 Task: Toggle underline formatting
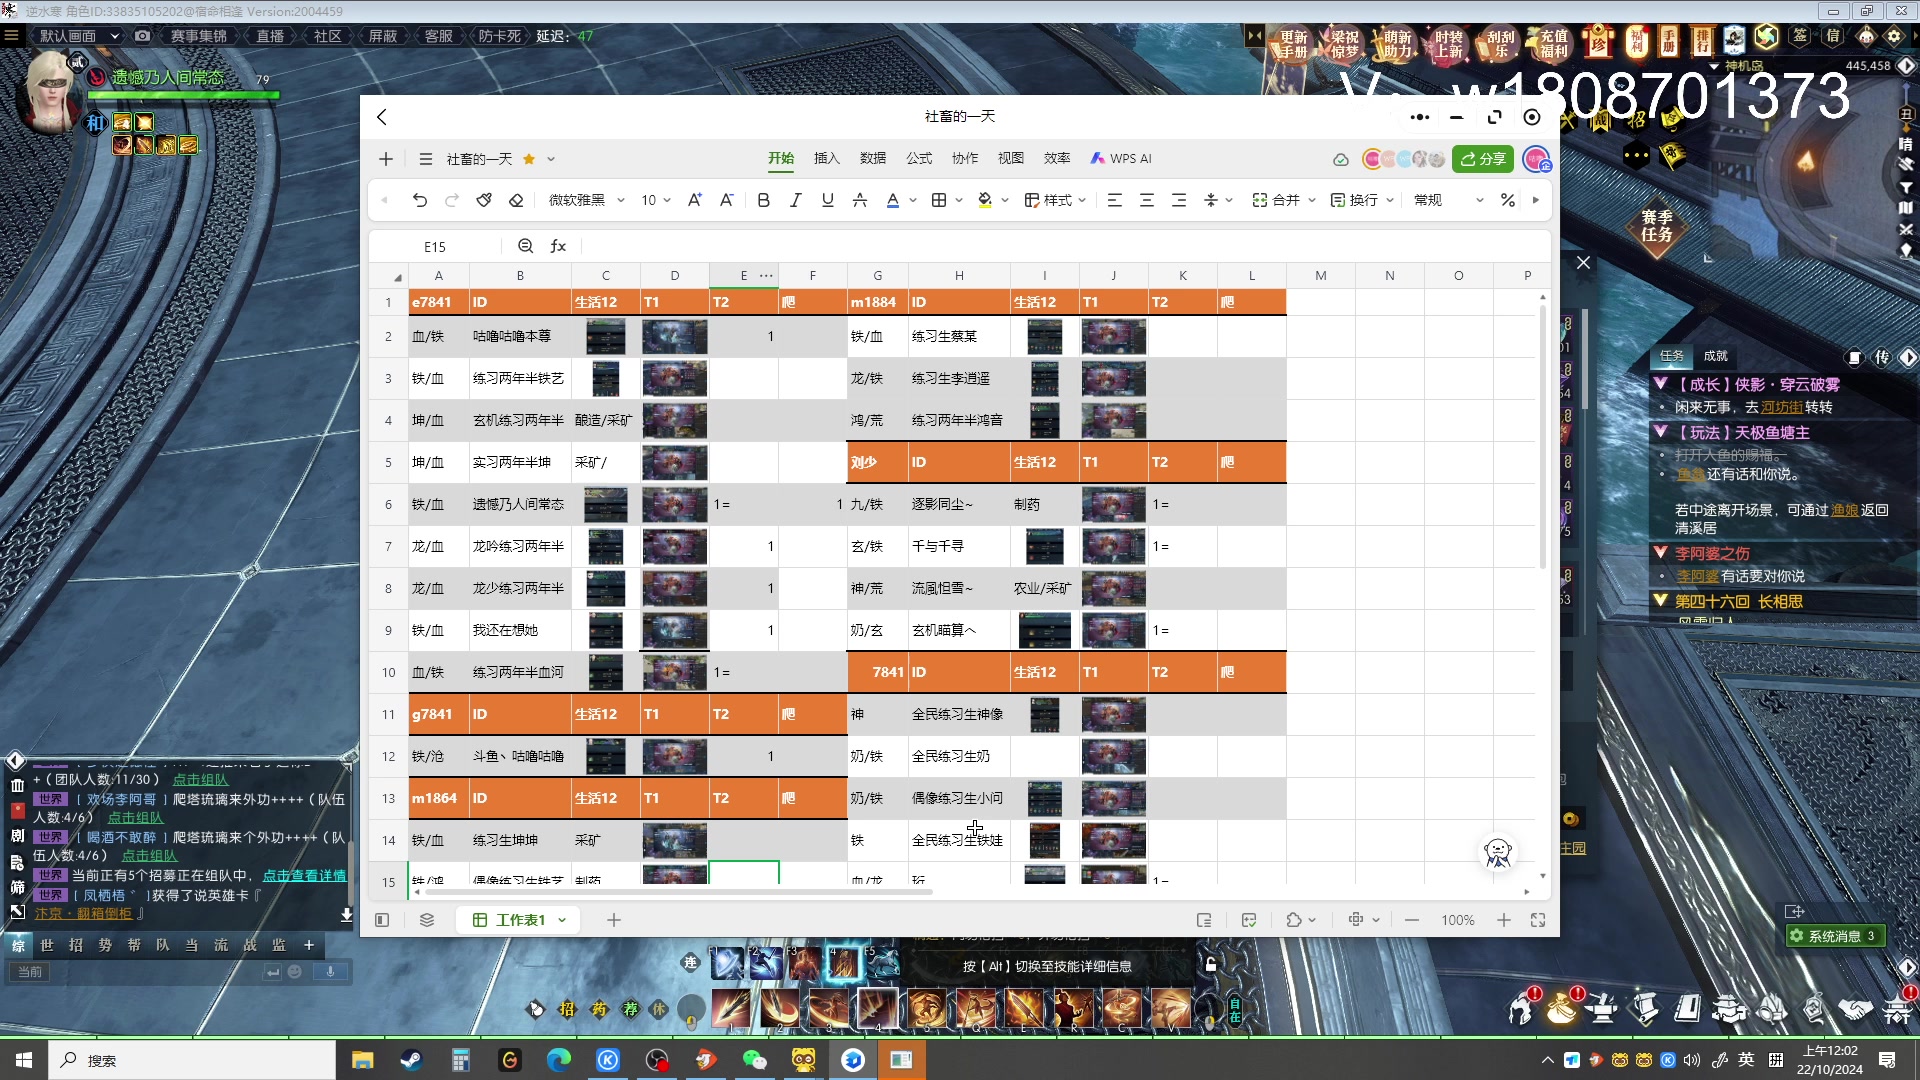coord(828,200)
